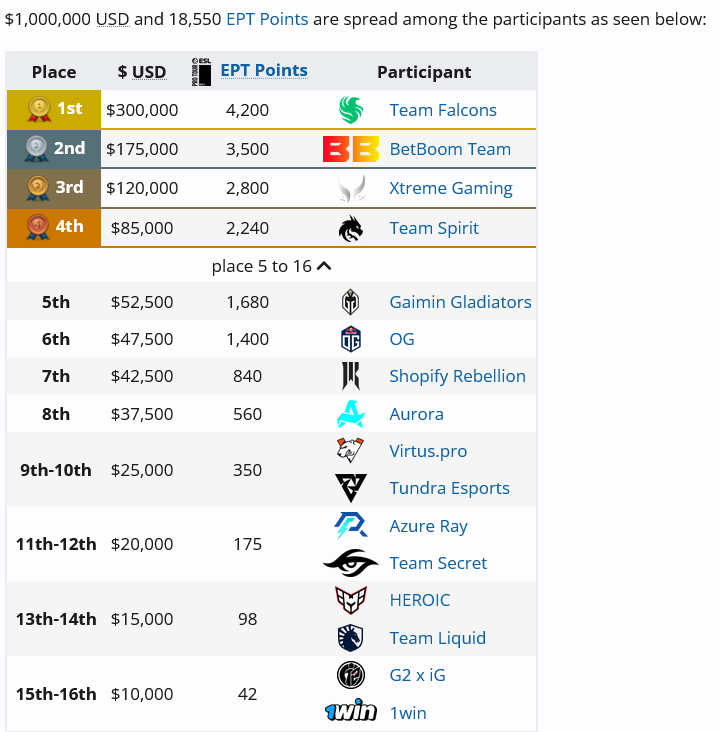The image size is (720, 732).
Task: Click the ESL Pro Tour logo
Action: click(x=200, y=71)
